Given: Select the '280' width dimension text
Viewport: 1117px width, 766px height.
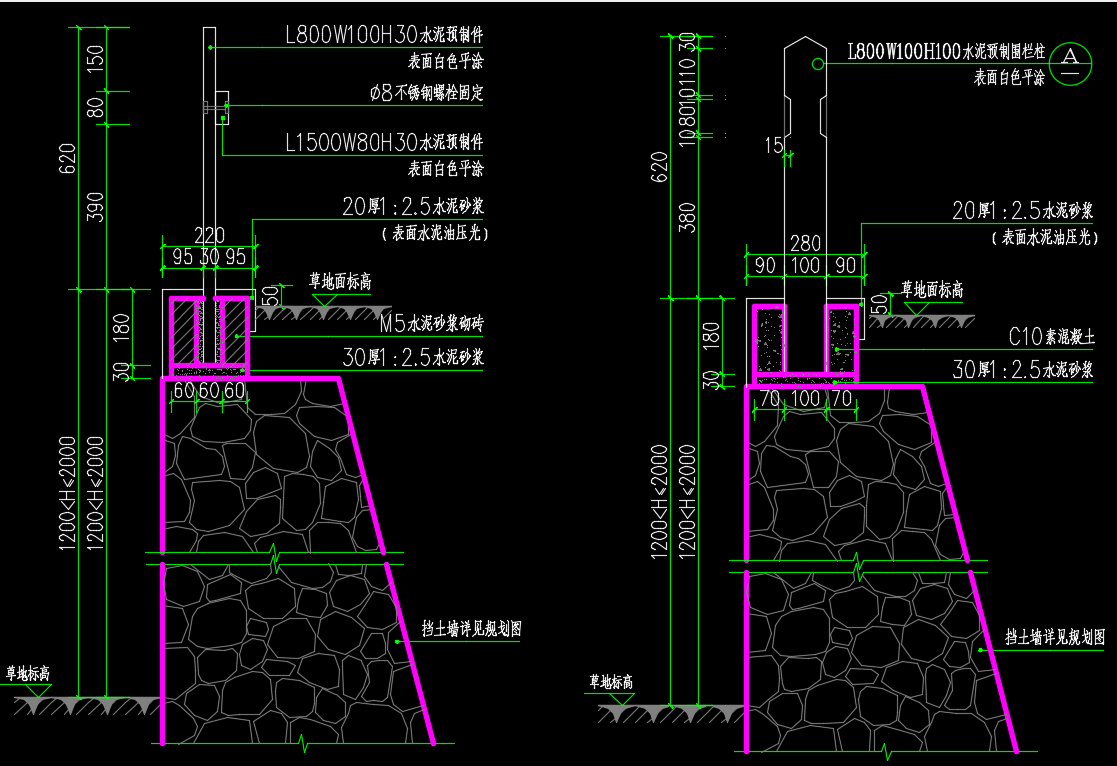Looking at the screenshot, I should [x=805, y=244].
